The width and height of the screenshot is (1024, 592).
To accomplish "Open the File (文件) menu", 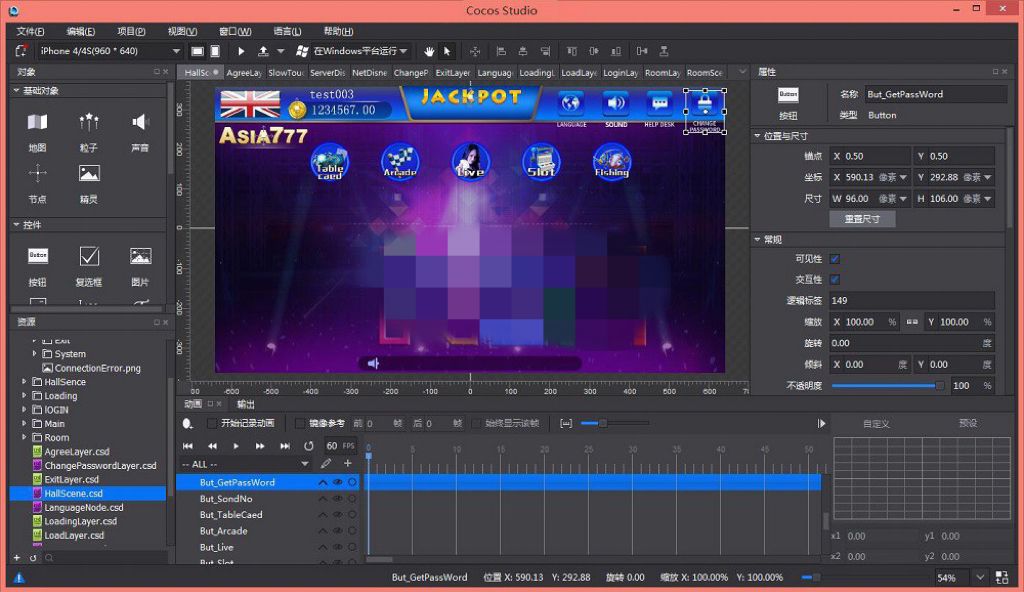I will (x=30, y=31).
